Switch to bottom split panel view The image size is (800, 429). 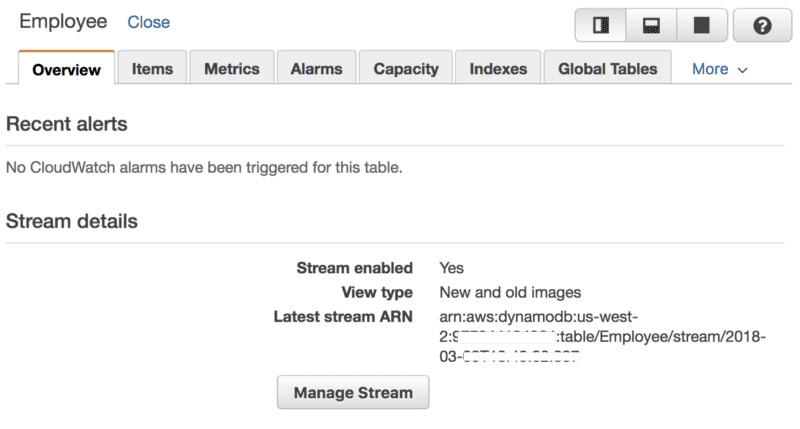coord(651,26)
